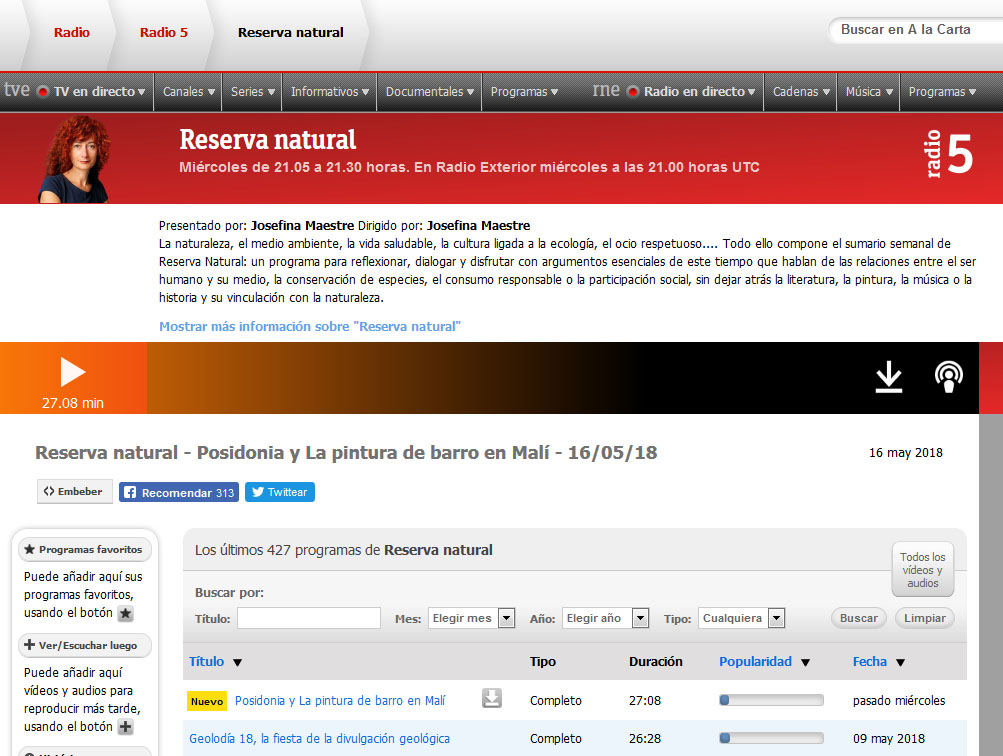The width and height of the screenshot is (1003, 756).
Task: Click the Embeber button
Action: coord(74,491)
